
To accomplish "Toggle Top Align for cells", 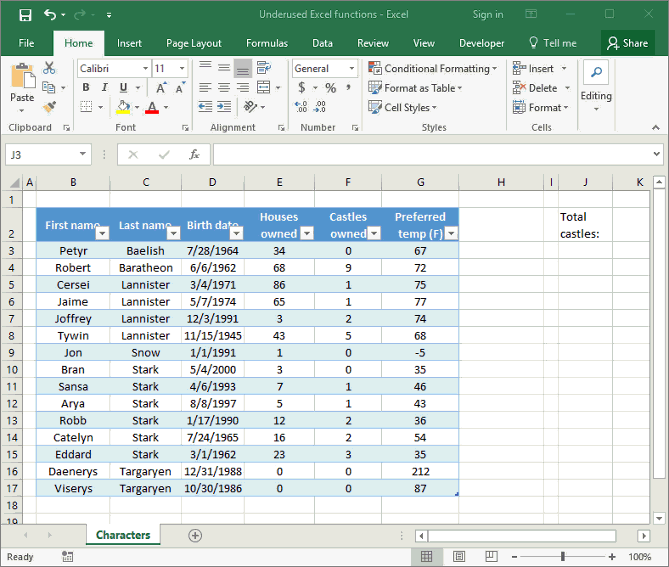I will pyautogui.click(x=205, y=68).
